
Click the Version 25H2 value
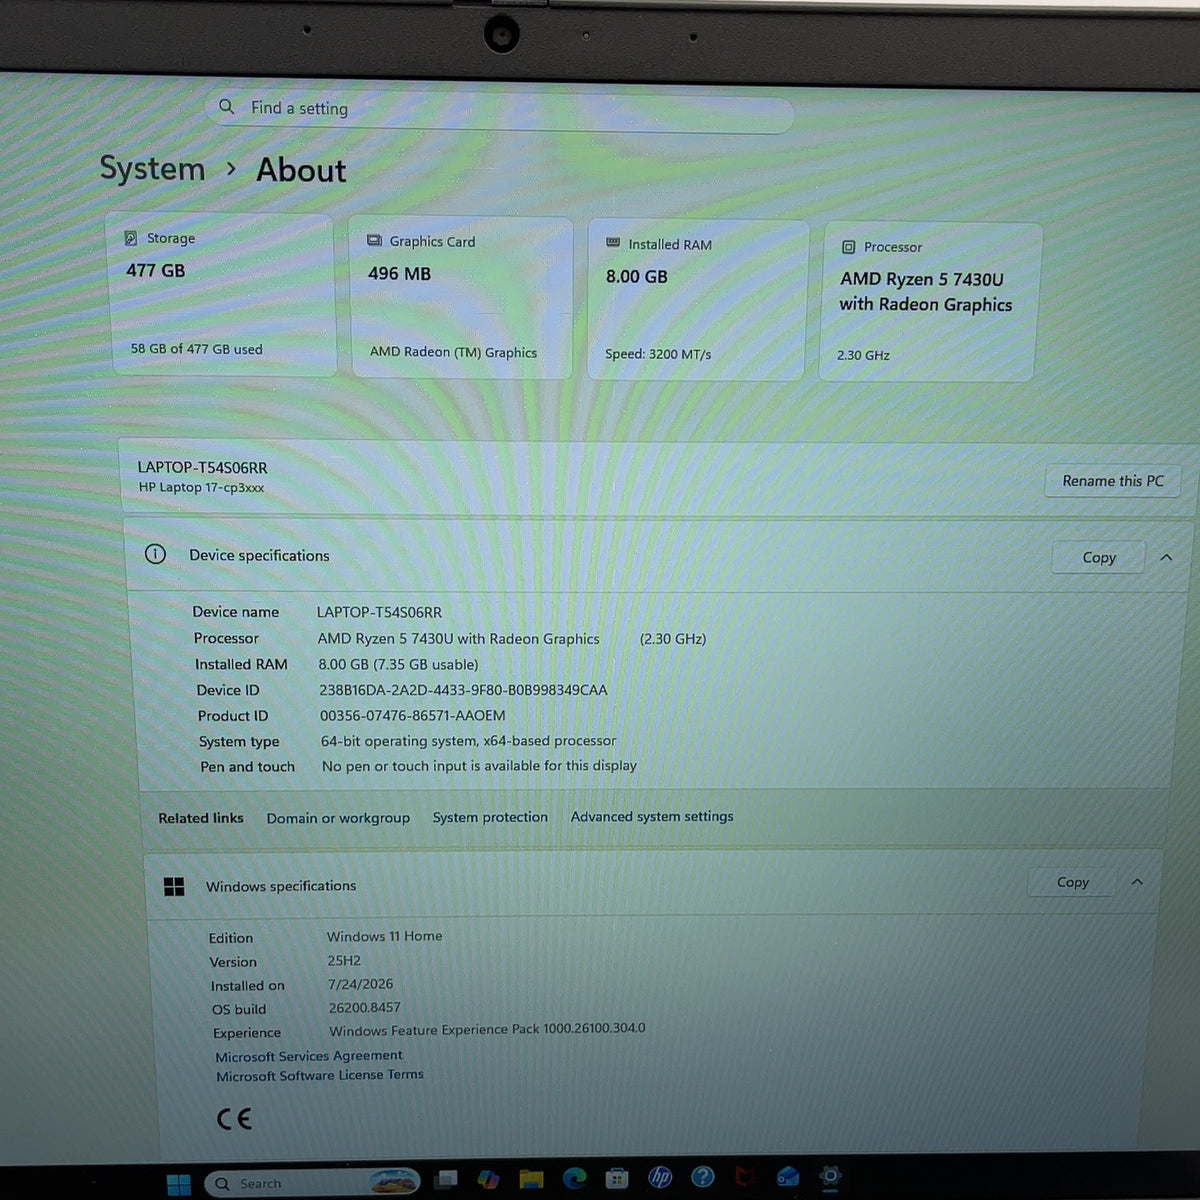point(344,960)
